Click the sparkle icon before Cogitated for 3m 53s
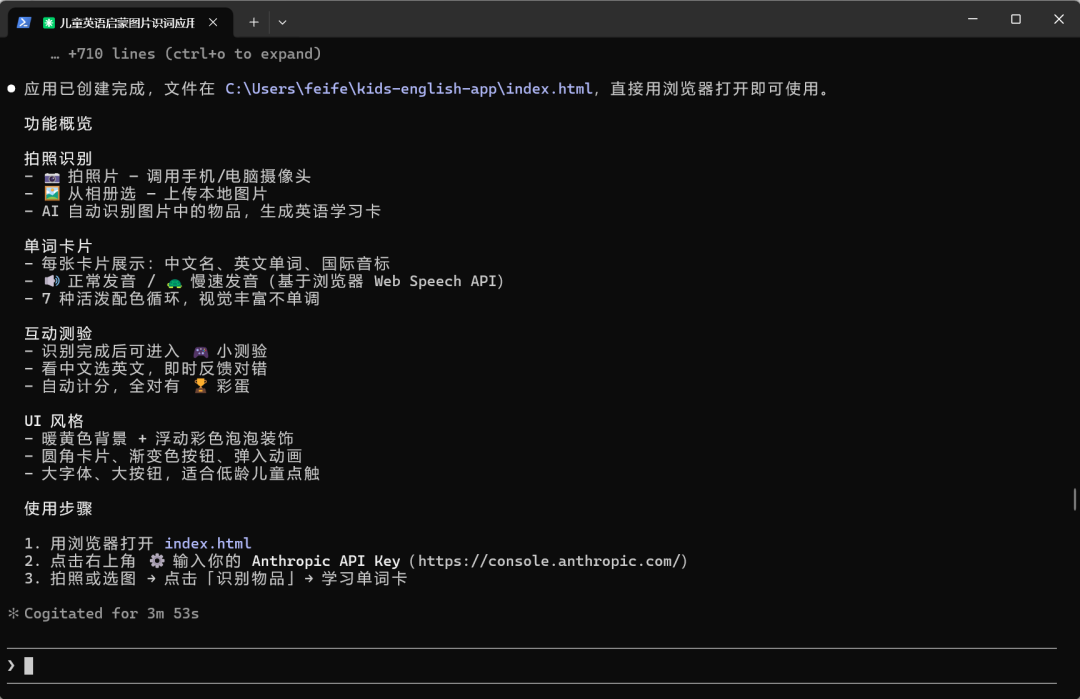 click(14, 613)
